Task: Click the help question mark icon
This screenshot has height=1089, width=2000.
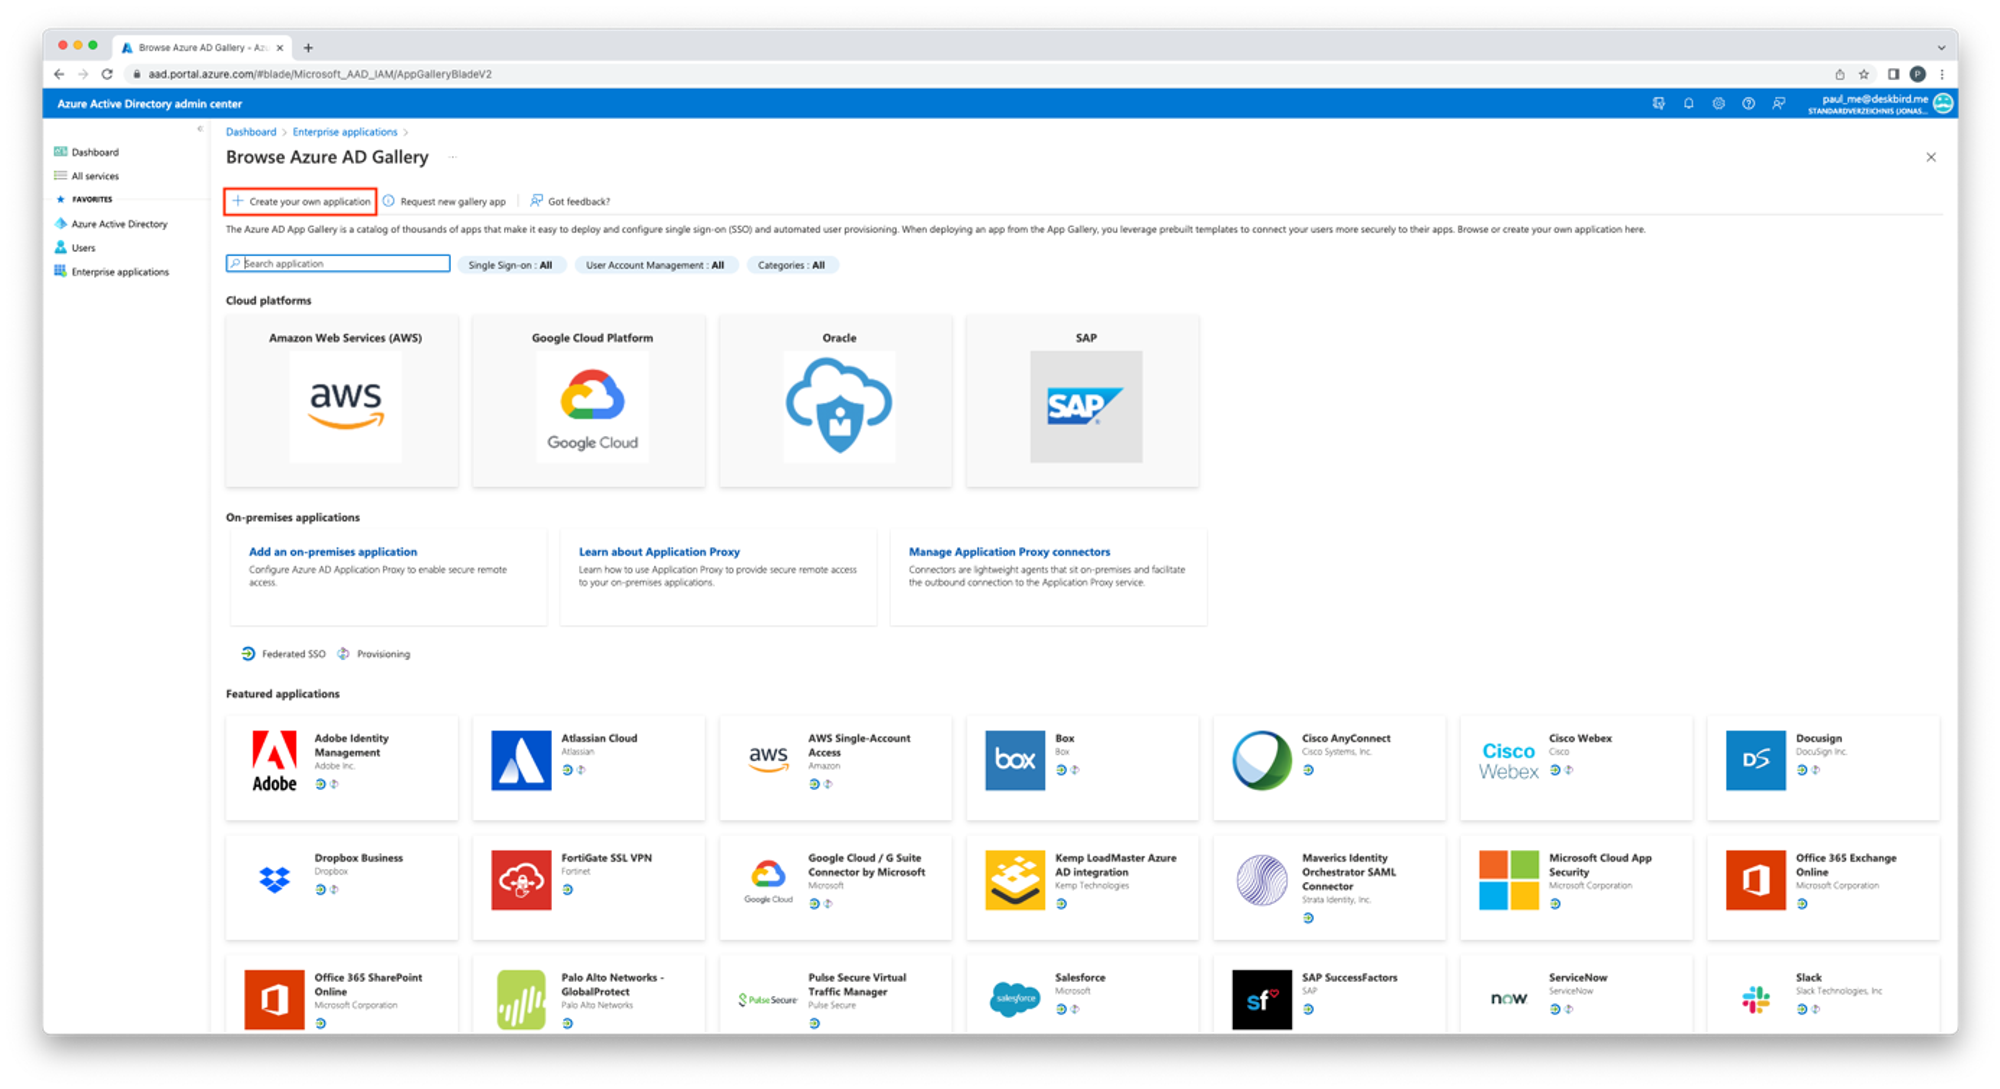Action: 1748,103
